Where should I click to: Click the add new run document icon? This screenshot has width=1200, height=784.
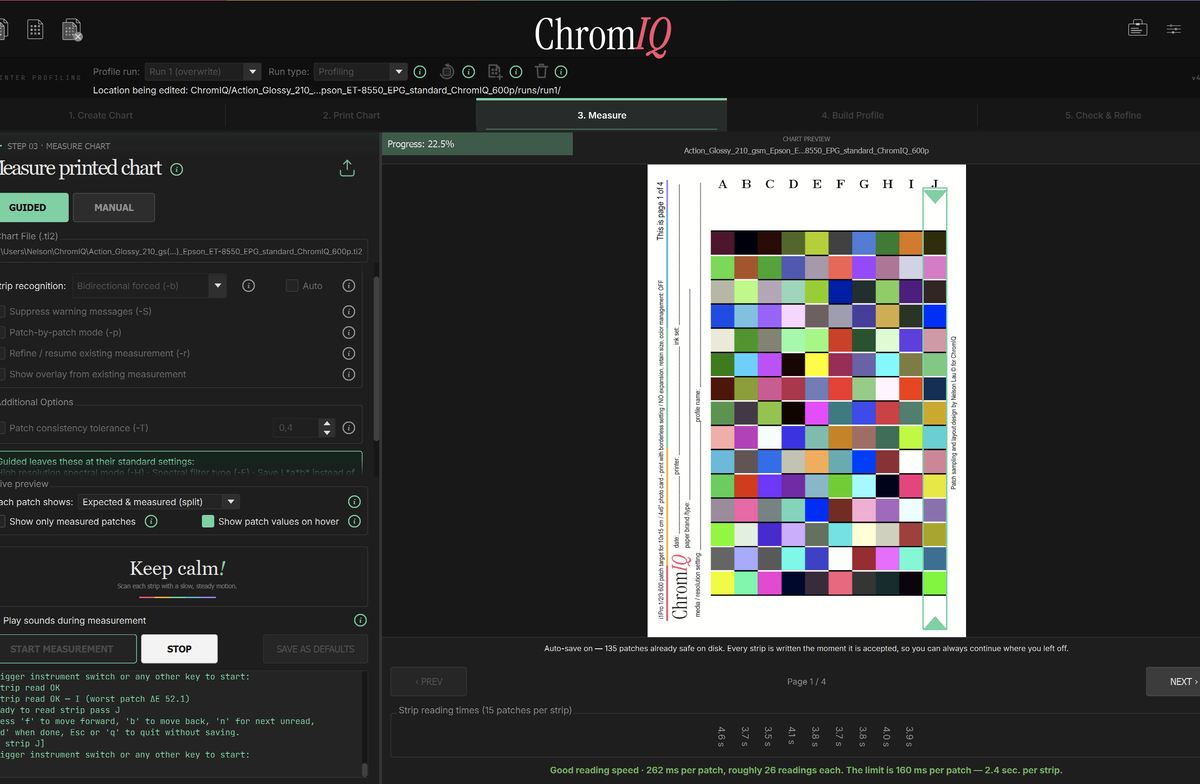pyautogui.click(x=494, y=72)
